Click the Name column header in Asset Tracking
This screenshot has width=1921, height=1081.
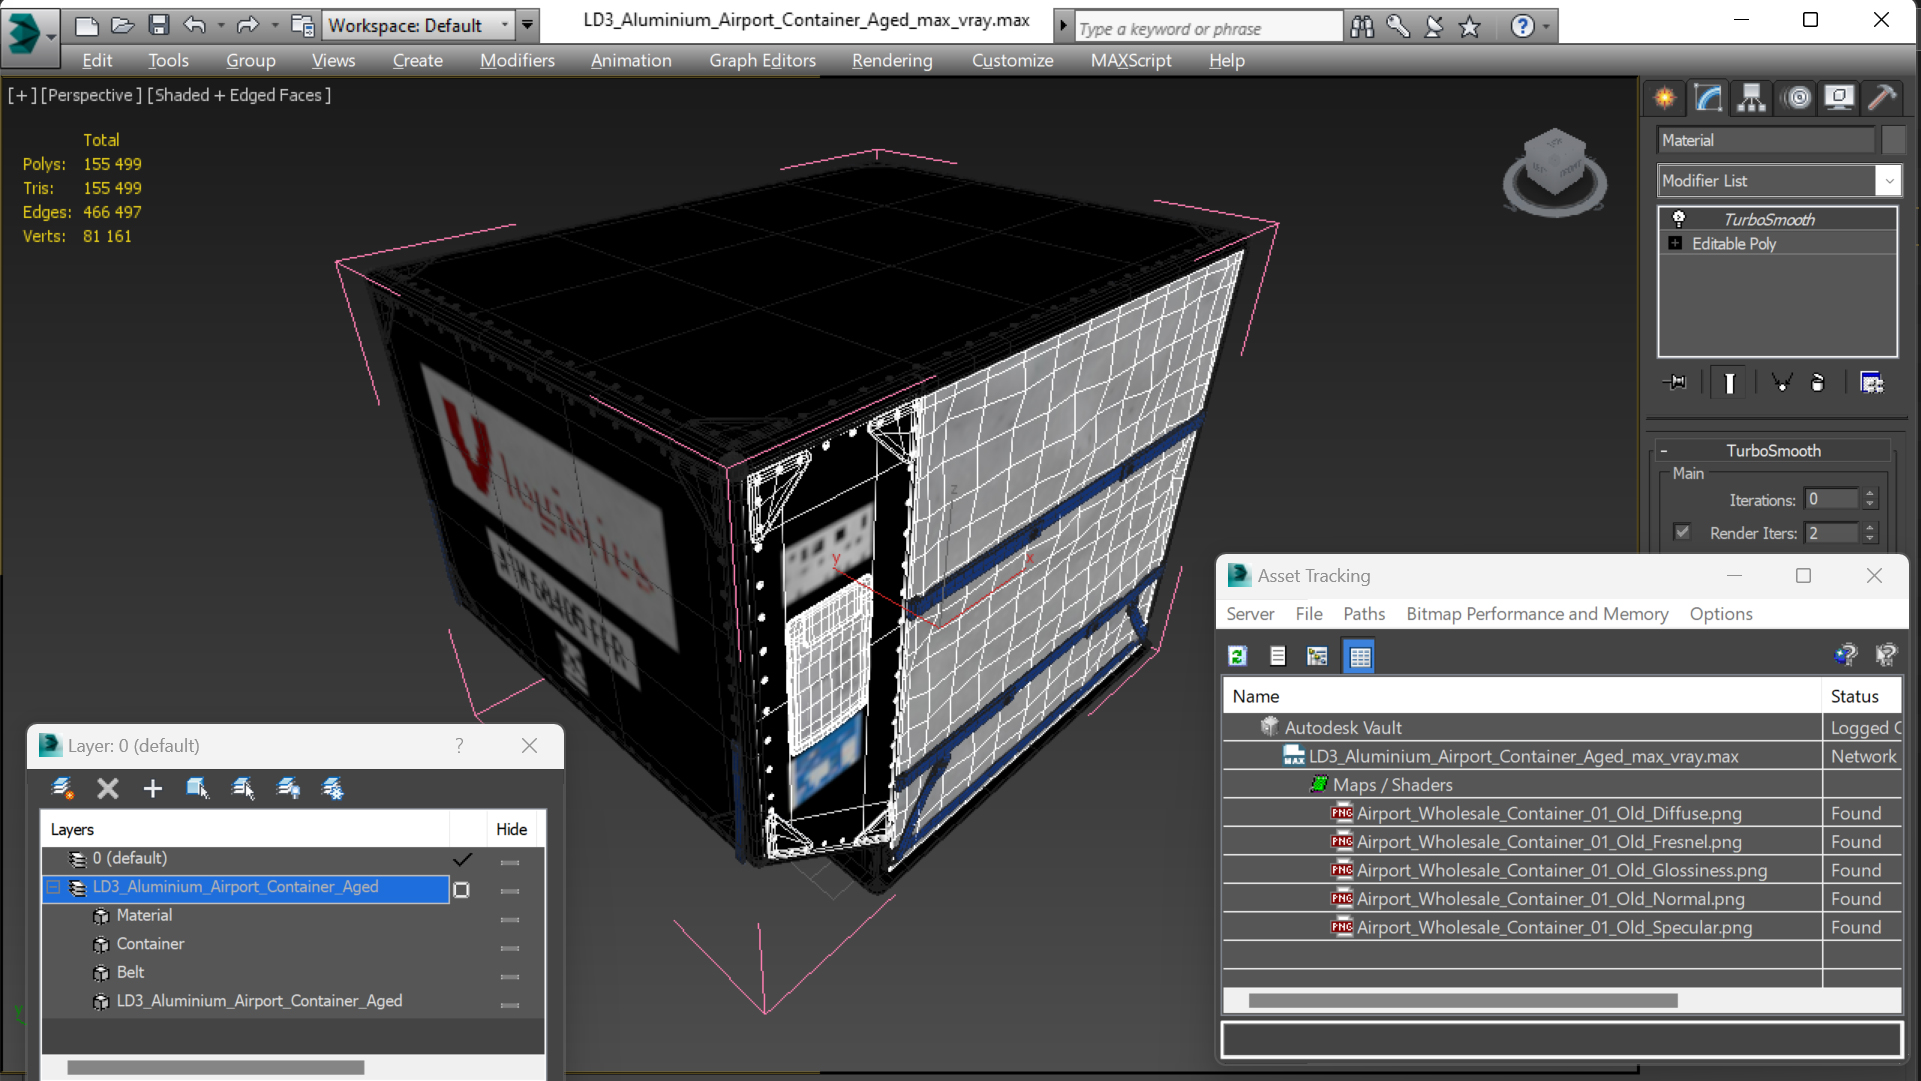tap(1522, 696)
